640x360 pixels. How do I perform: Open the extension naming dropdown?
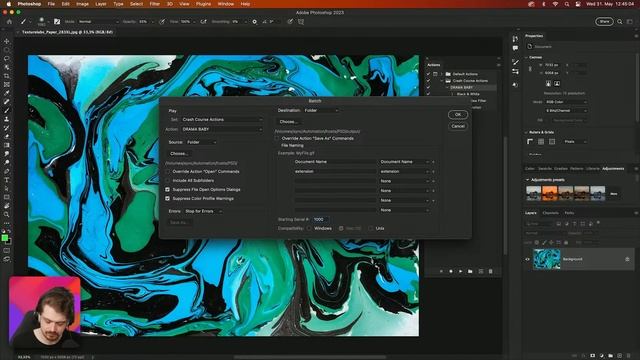click(405, 171)
